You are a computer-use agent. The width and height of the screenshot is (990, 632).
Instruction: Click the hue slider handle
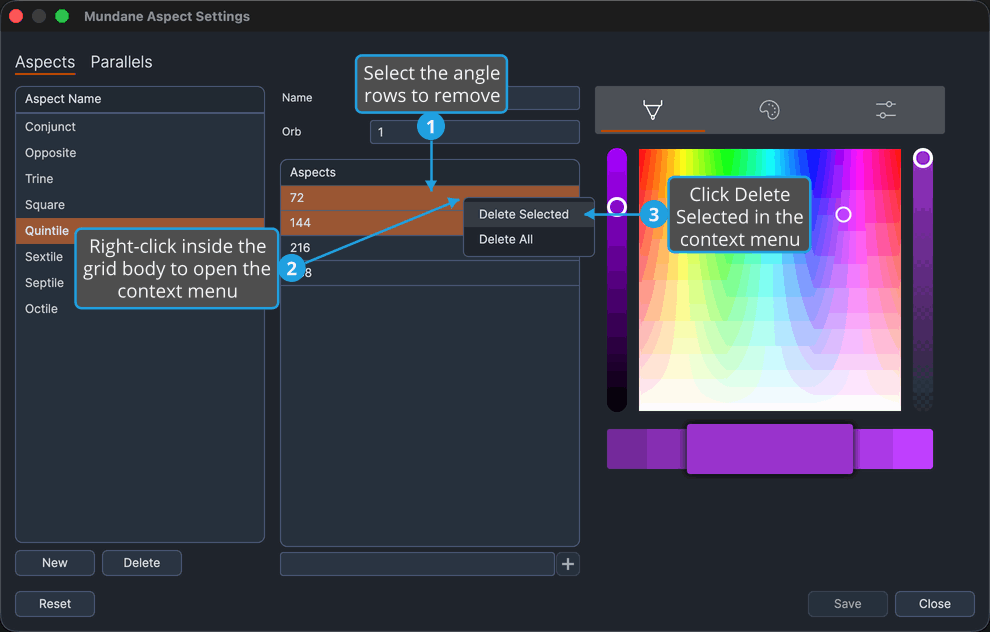pyautogui.click(x=617, y=206)
